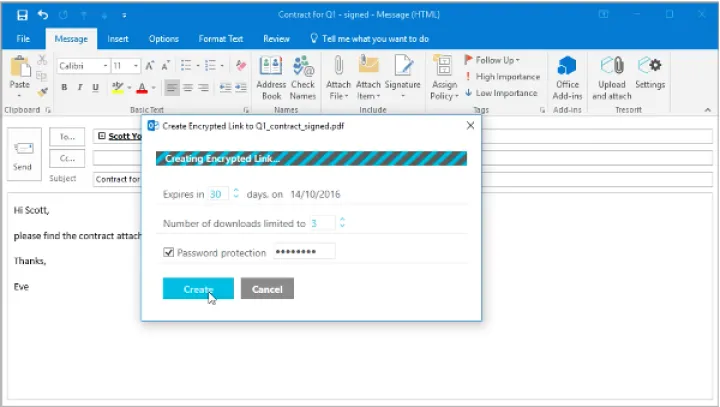Click the expiry days stepper arrows
The height and width of the screenshot is (407, 720).
(x=236, y=193)
